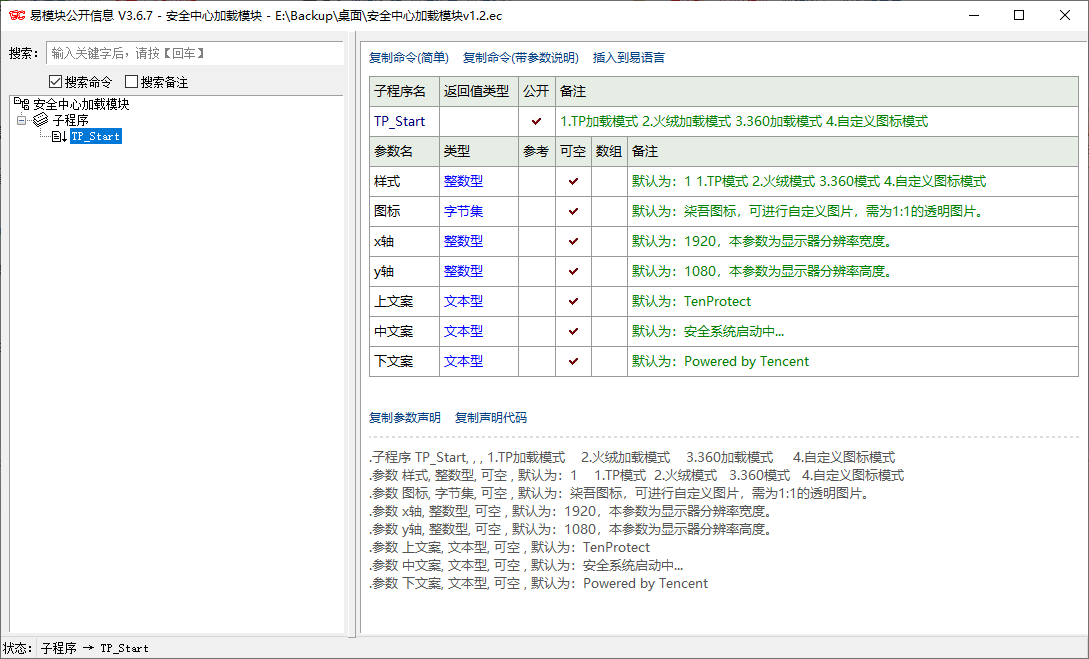This screenshot has height=659, width=1089.
Task: Select the 子程序 node in the tree
Action: (70, 120)
